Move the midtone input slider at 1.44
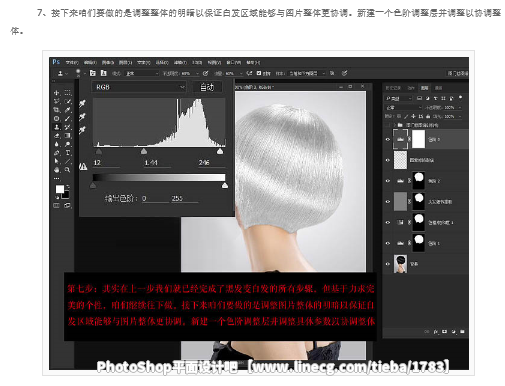Screen dimensions: 505x386 [144, 151]
